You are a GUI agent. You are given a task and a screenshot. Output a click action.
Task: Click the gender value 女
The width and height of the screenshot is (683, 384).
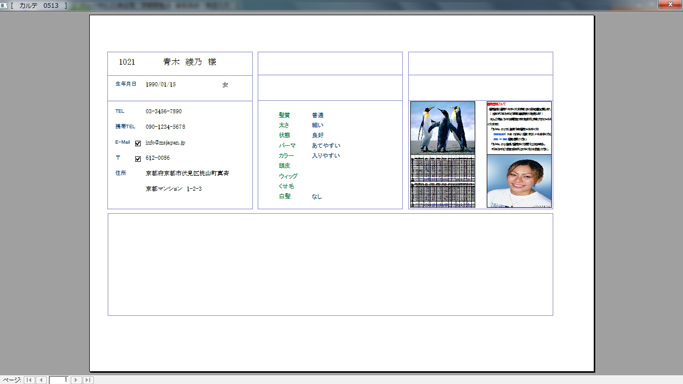225,85
